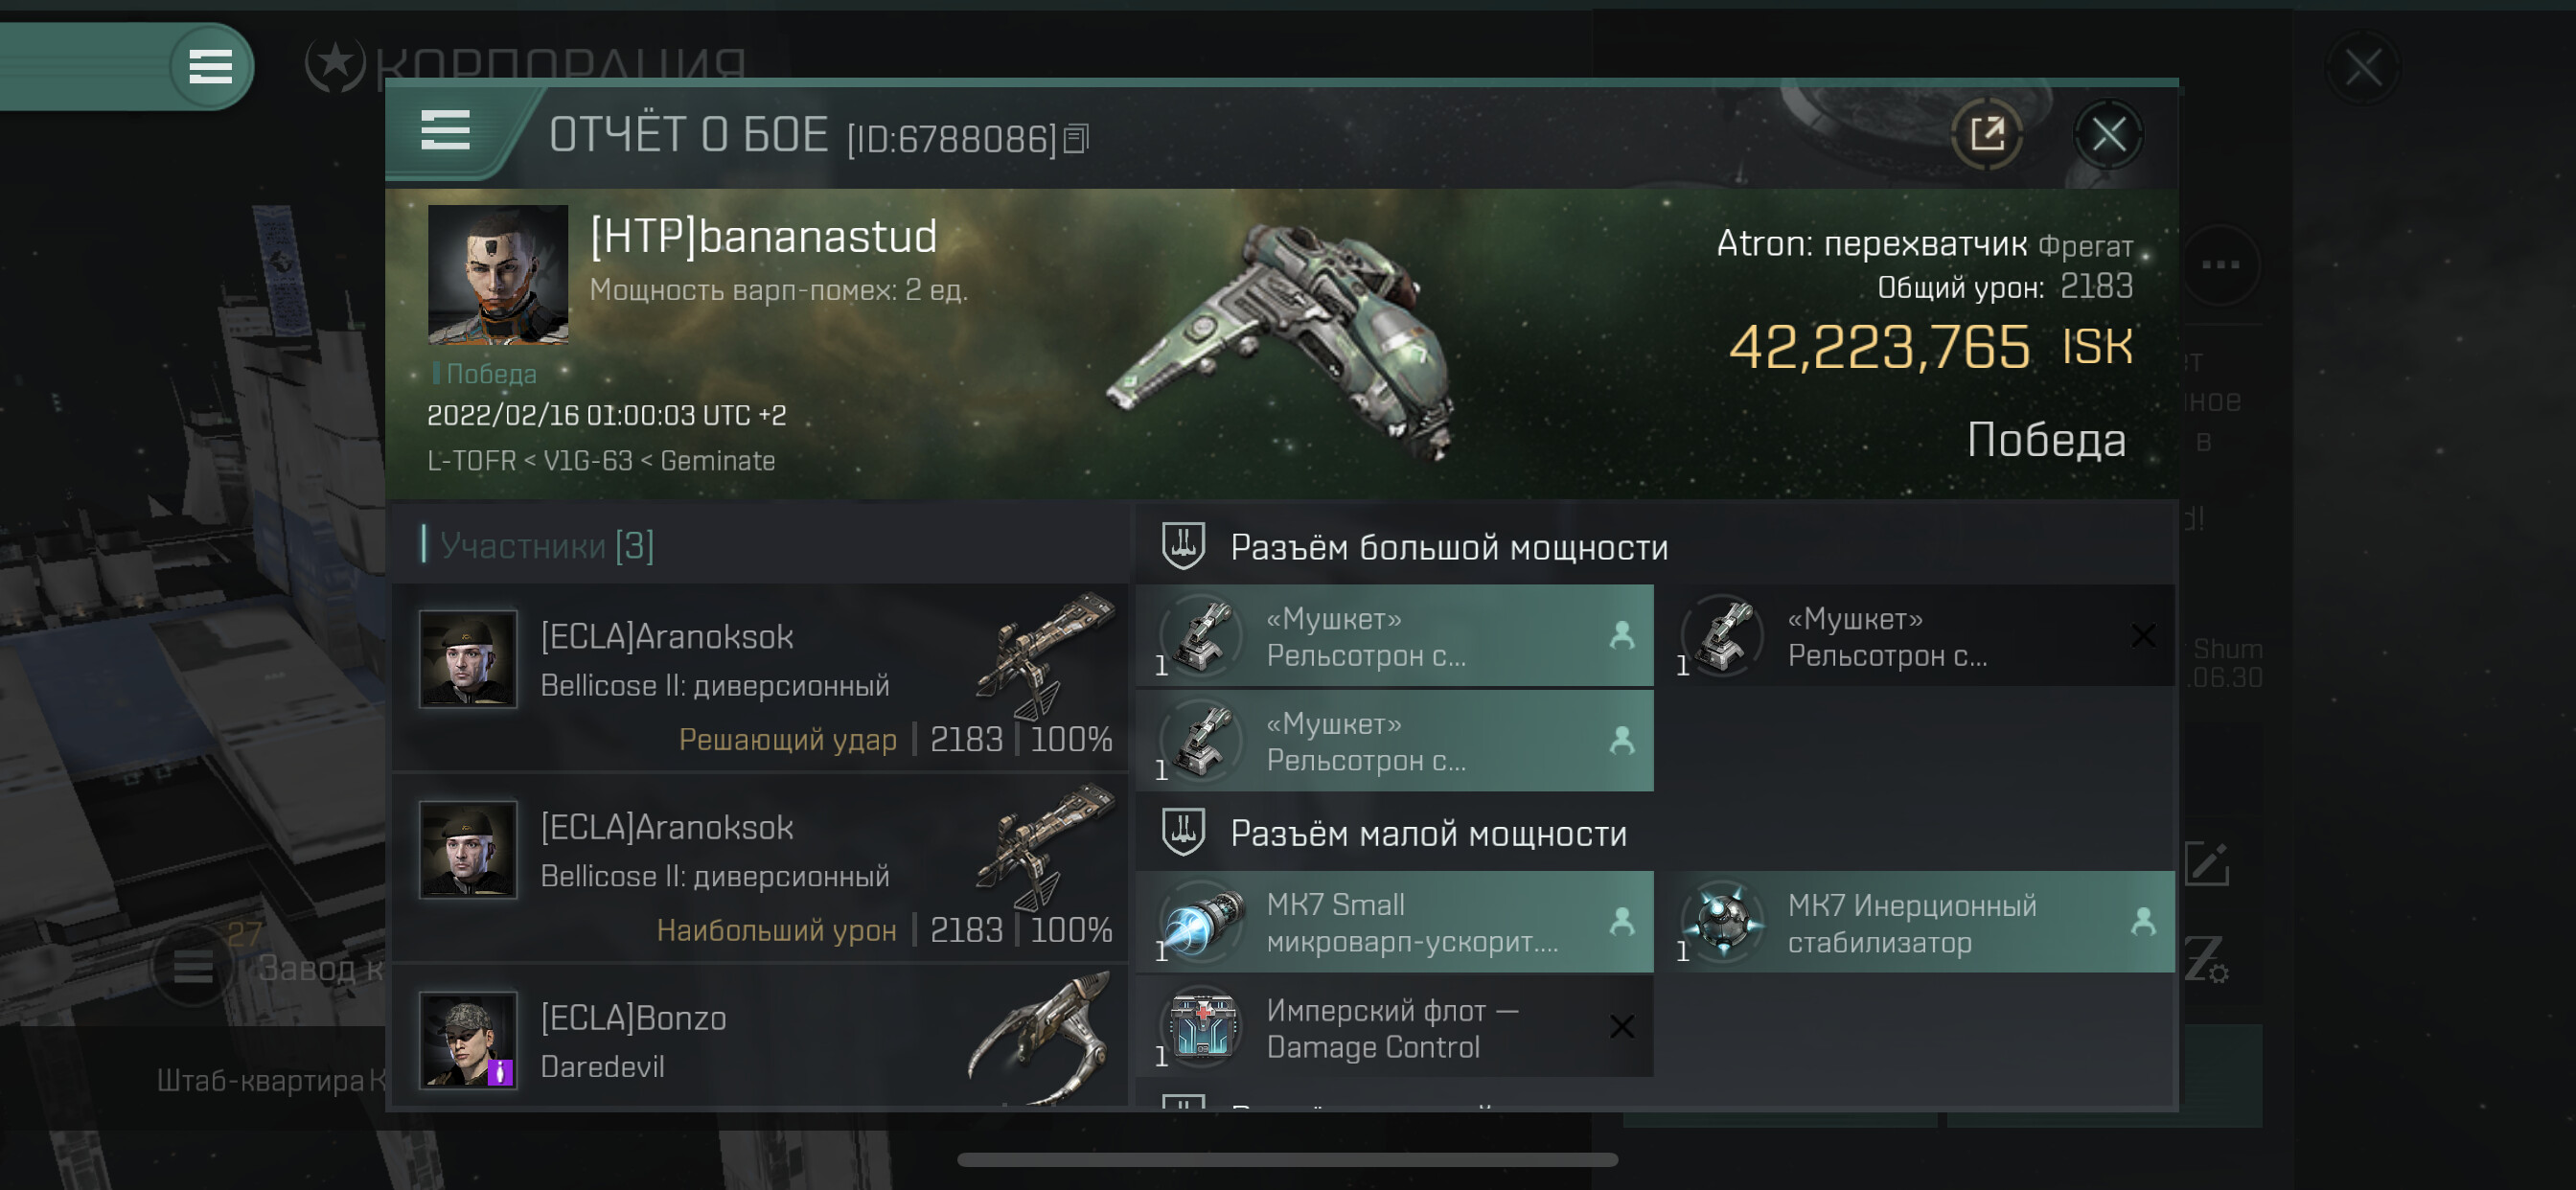Close the battle report window
Screen dimensions: 2576x1190
pyautogui.click(x=2108, y=134)
